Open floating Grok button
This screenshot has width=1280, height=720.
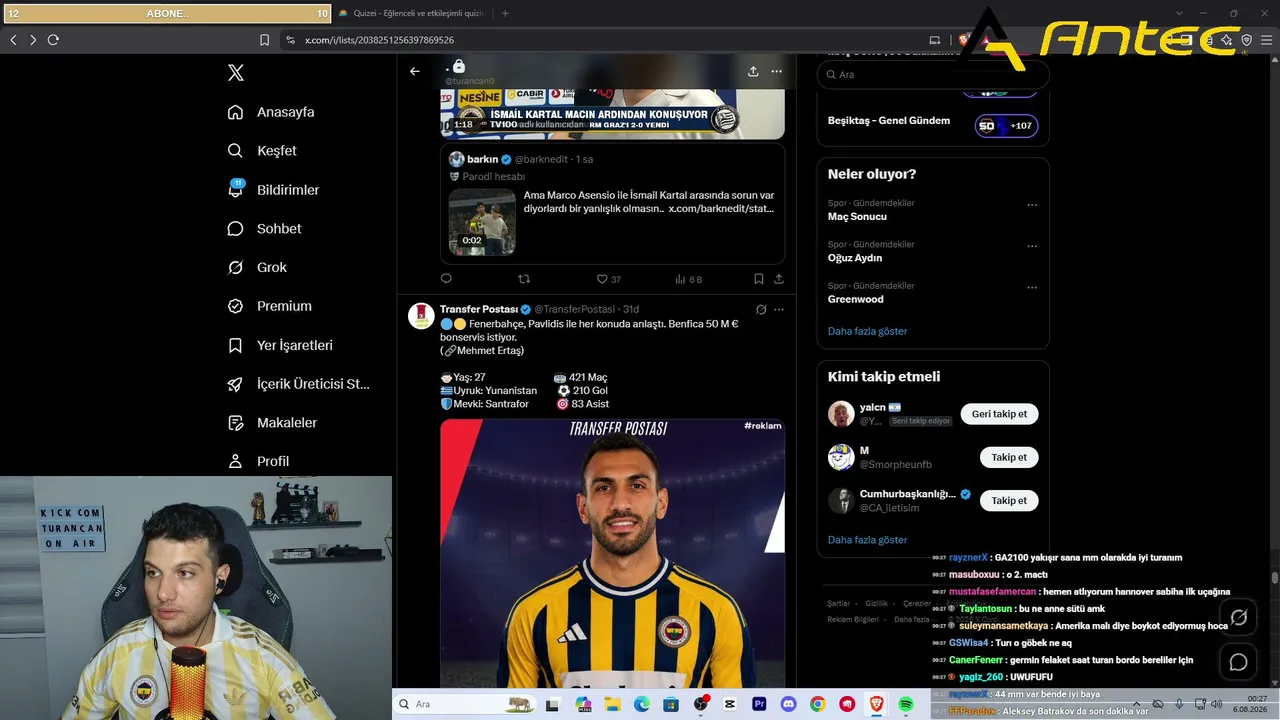coord(1238,618)
